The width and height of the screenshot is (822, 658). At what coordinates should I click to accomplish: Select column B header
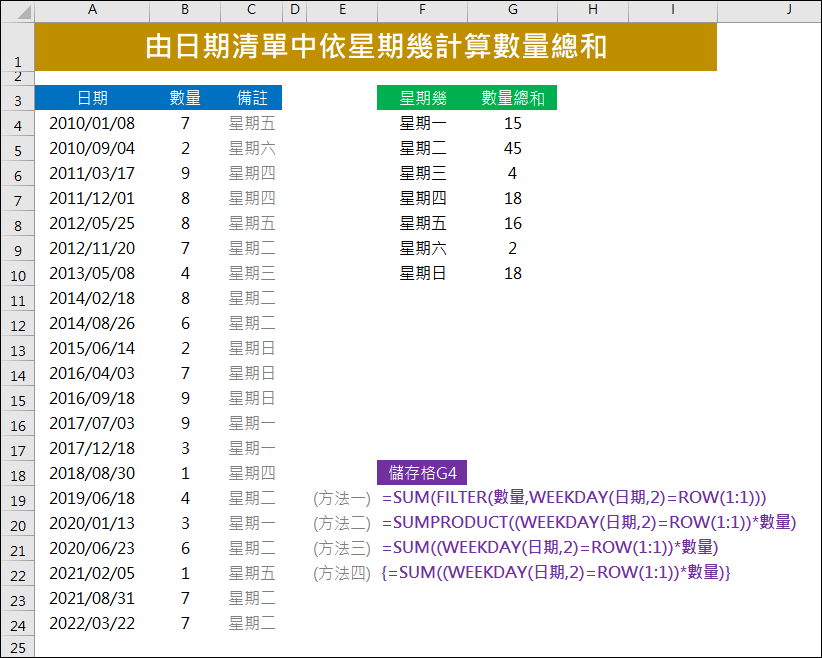185,9
